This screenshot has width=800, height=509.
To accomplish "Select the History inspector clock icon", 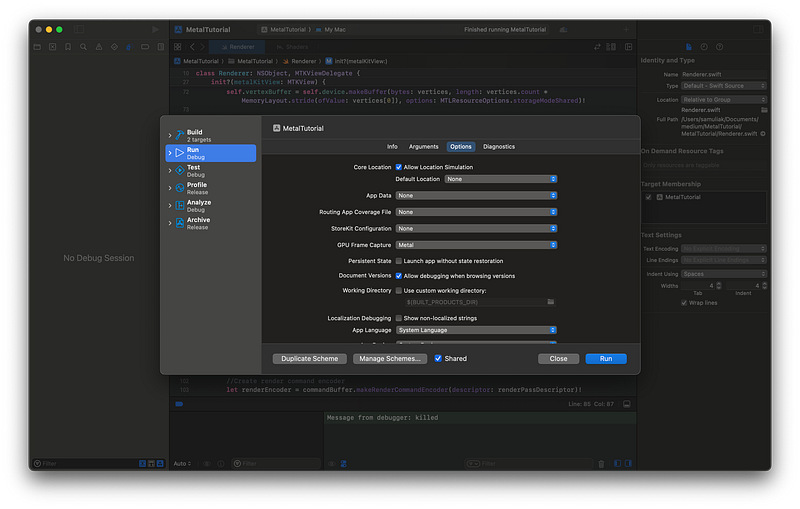I will [x=704, y=47].
